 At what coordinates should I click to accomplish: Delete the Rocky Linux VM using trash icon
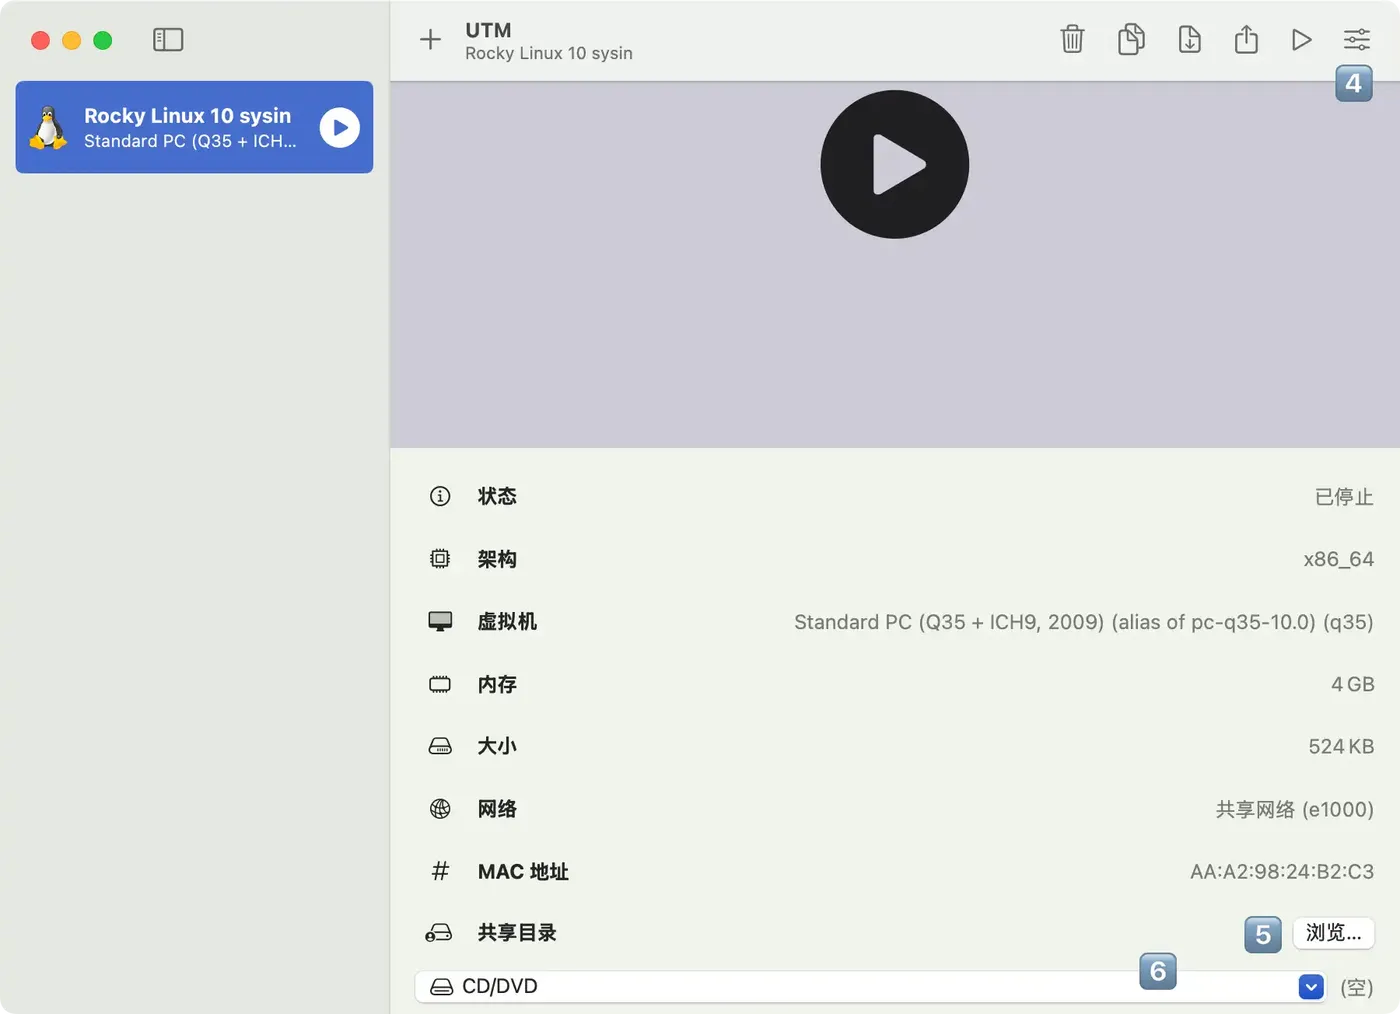pos(1072,39)
